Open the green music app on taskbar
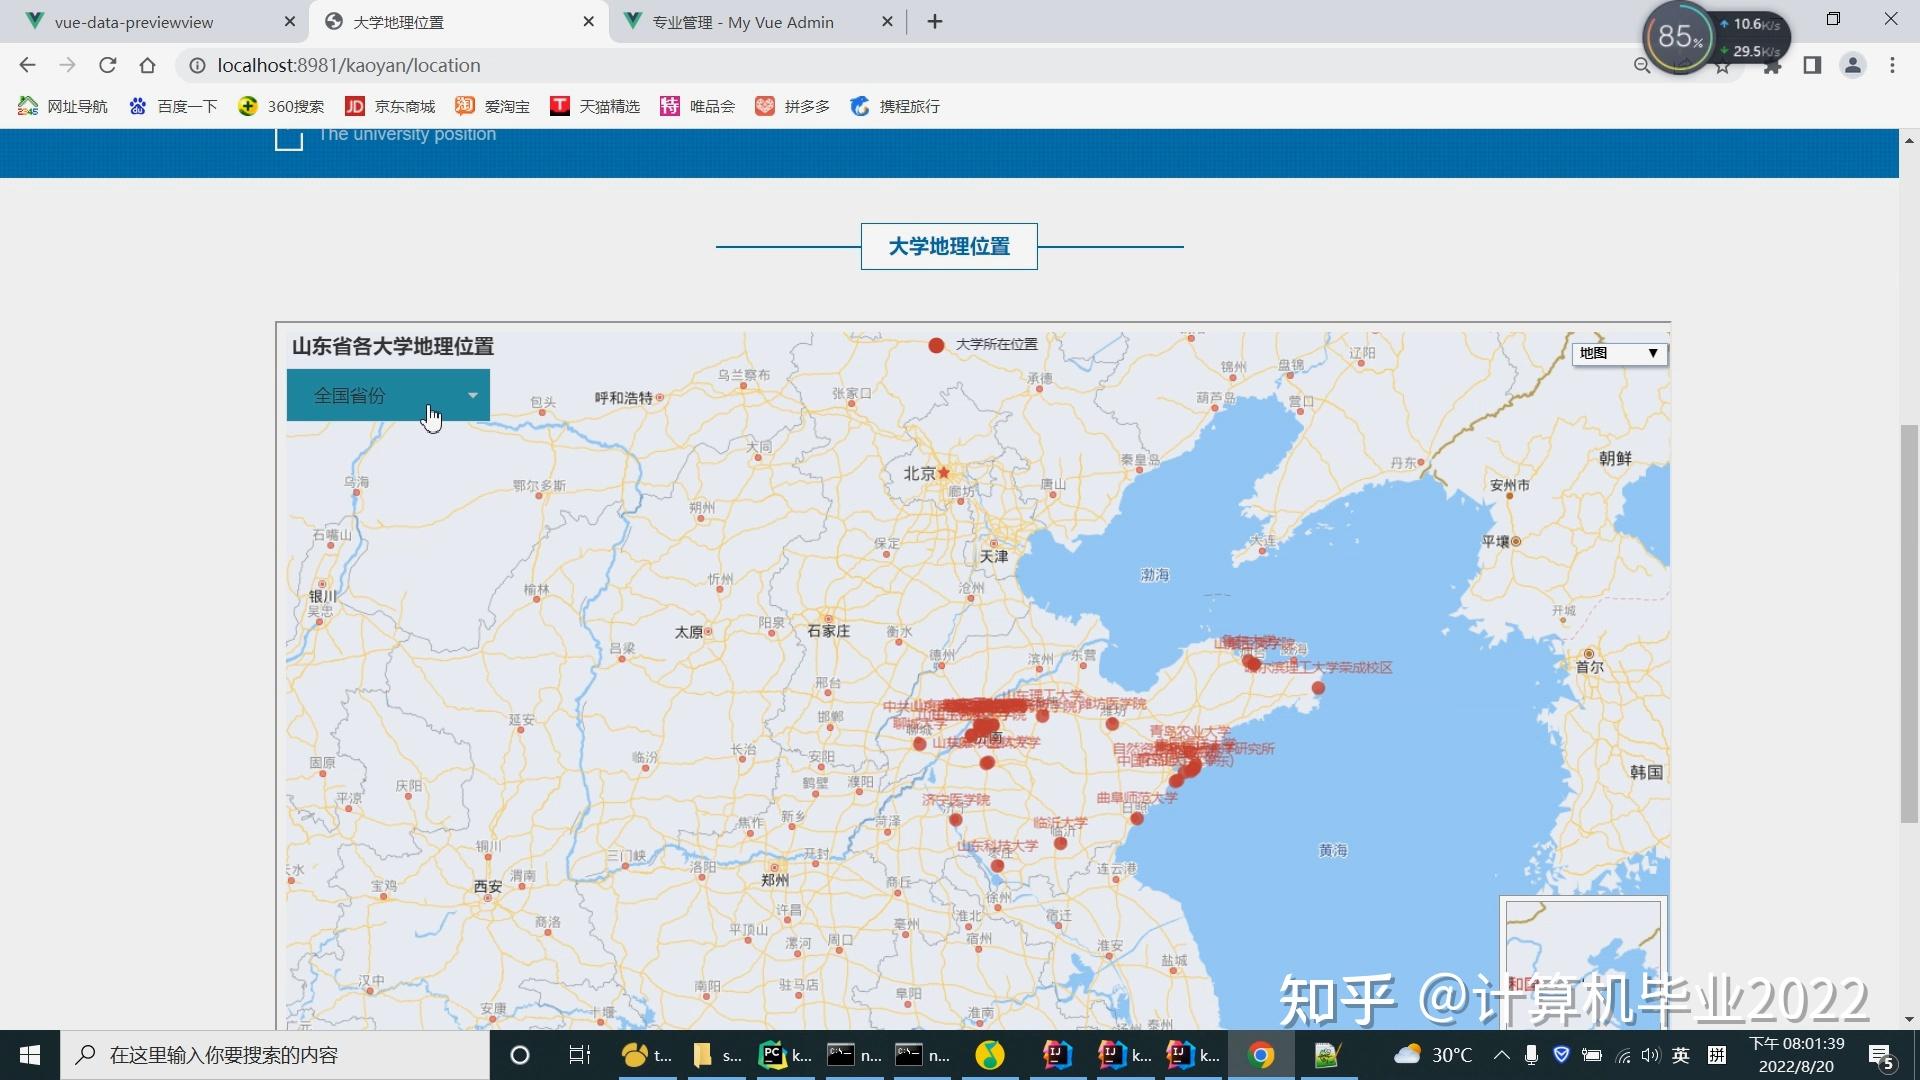Screen dimensions: 1920x1080 pyautogui.click(x=990, y=1055)
